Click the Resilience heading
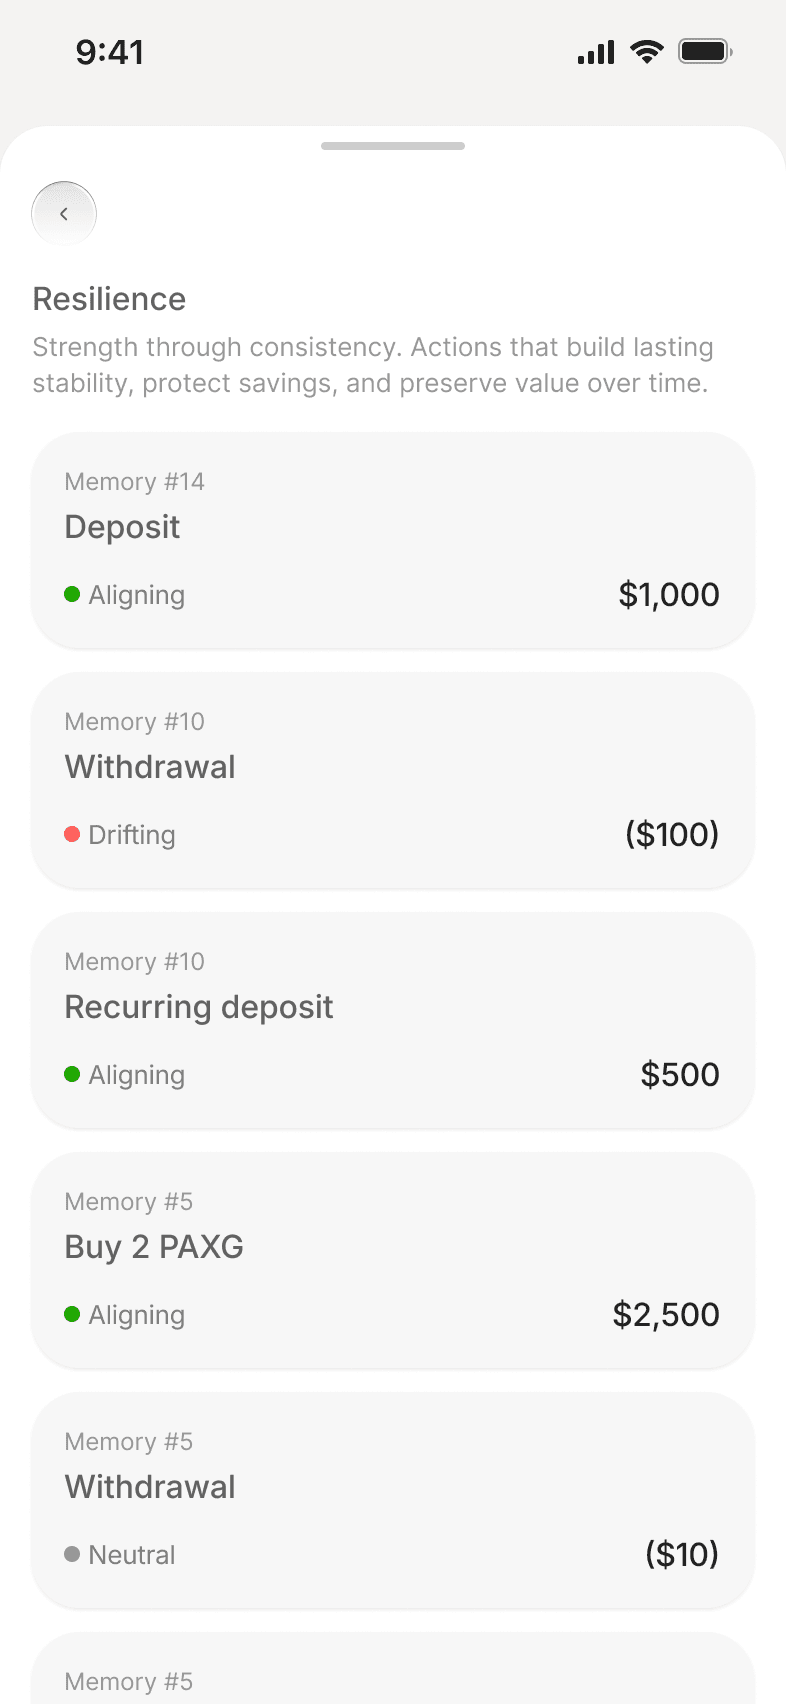The height and width of the screenshot is (1704, 786). 109,299
